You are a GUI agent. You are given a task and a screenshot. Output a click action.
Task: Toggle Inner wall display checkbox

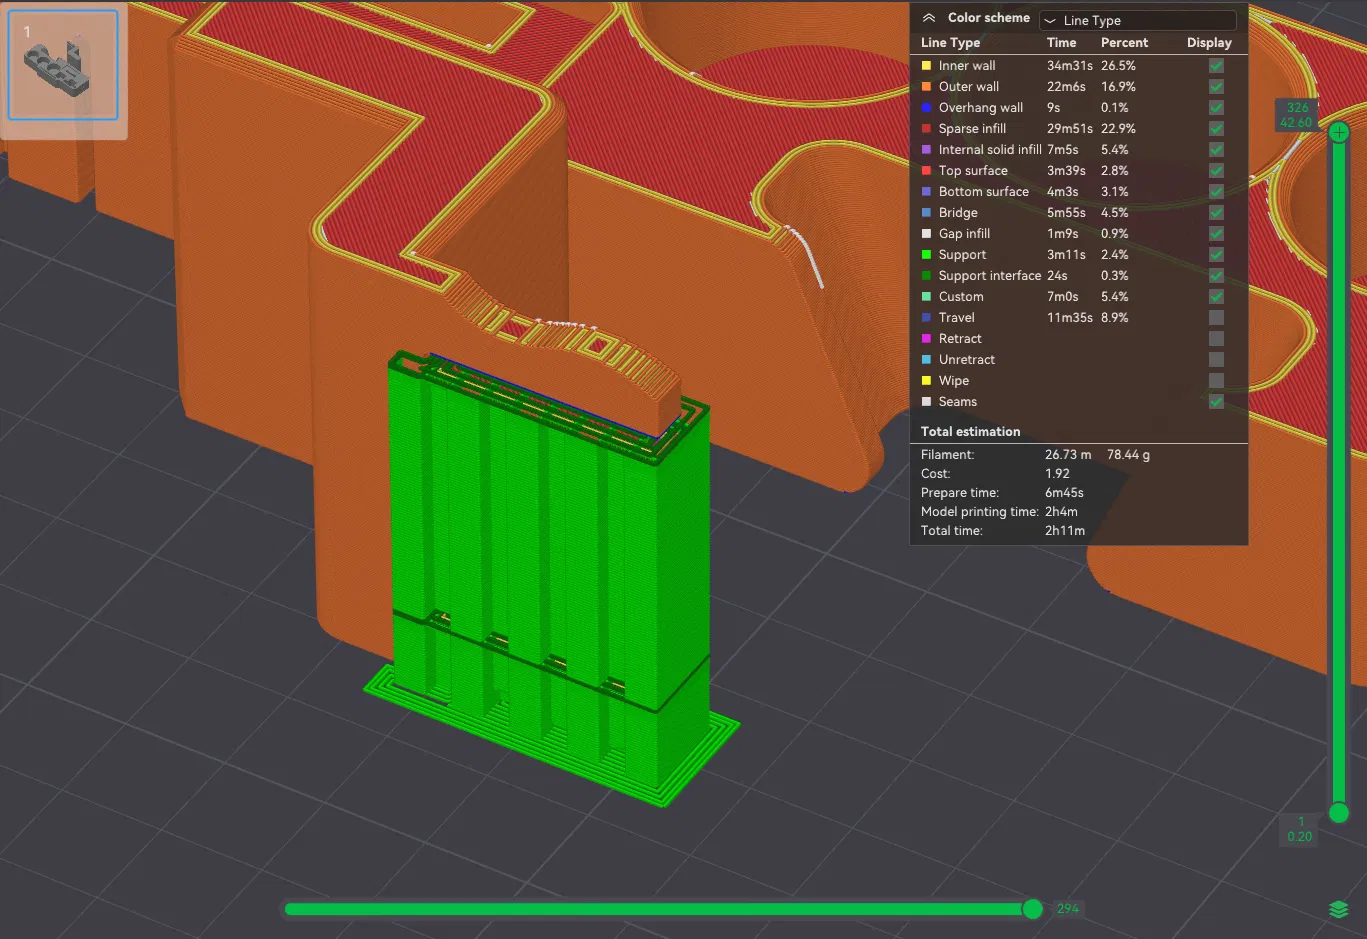pyautogui.click(x=1216, y=66)
